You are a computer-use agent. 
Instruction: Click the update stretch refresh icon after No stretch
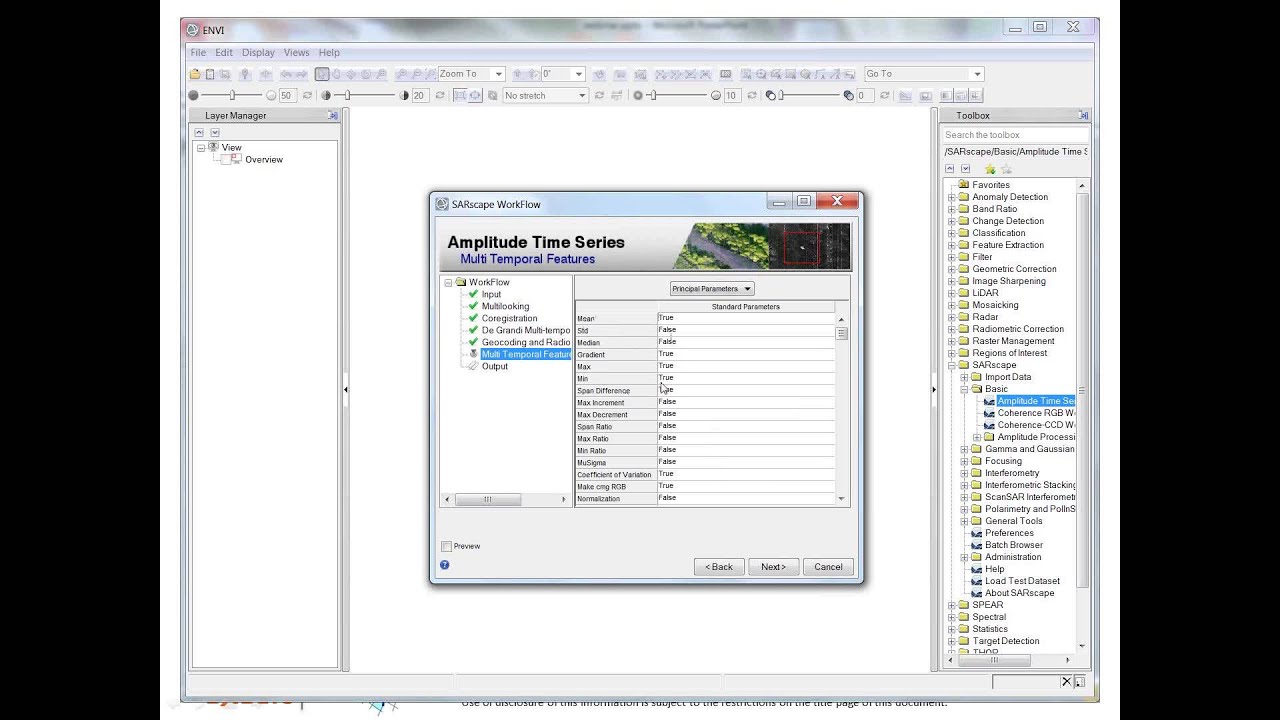click(x=599, y=96)
